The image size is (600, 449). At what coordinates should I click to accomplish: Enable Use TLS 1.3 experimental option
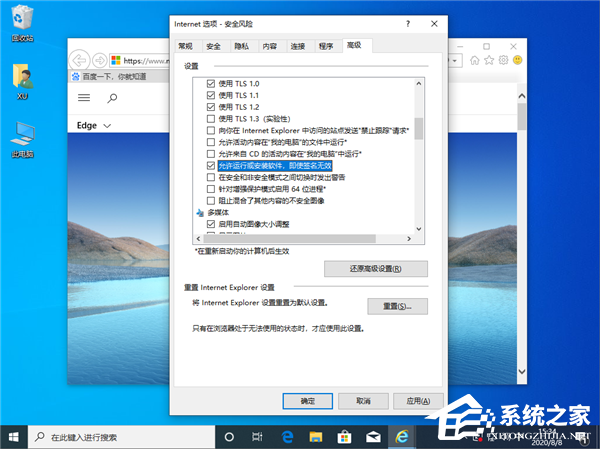(x=211, y=119)
